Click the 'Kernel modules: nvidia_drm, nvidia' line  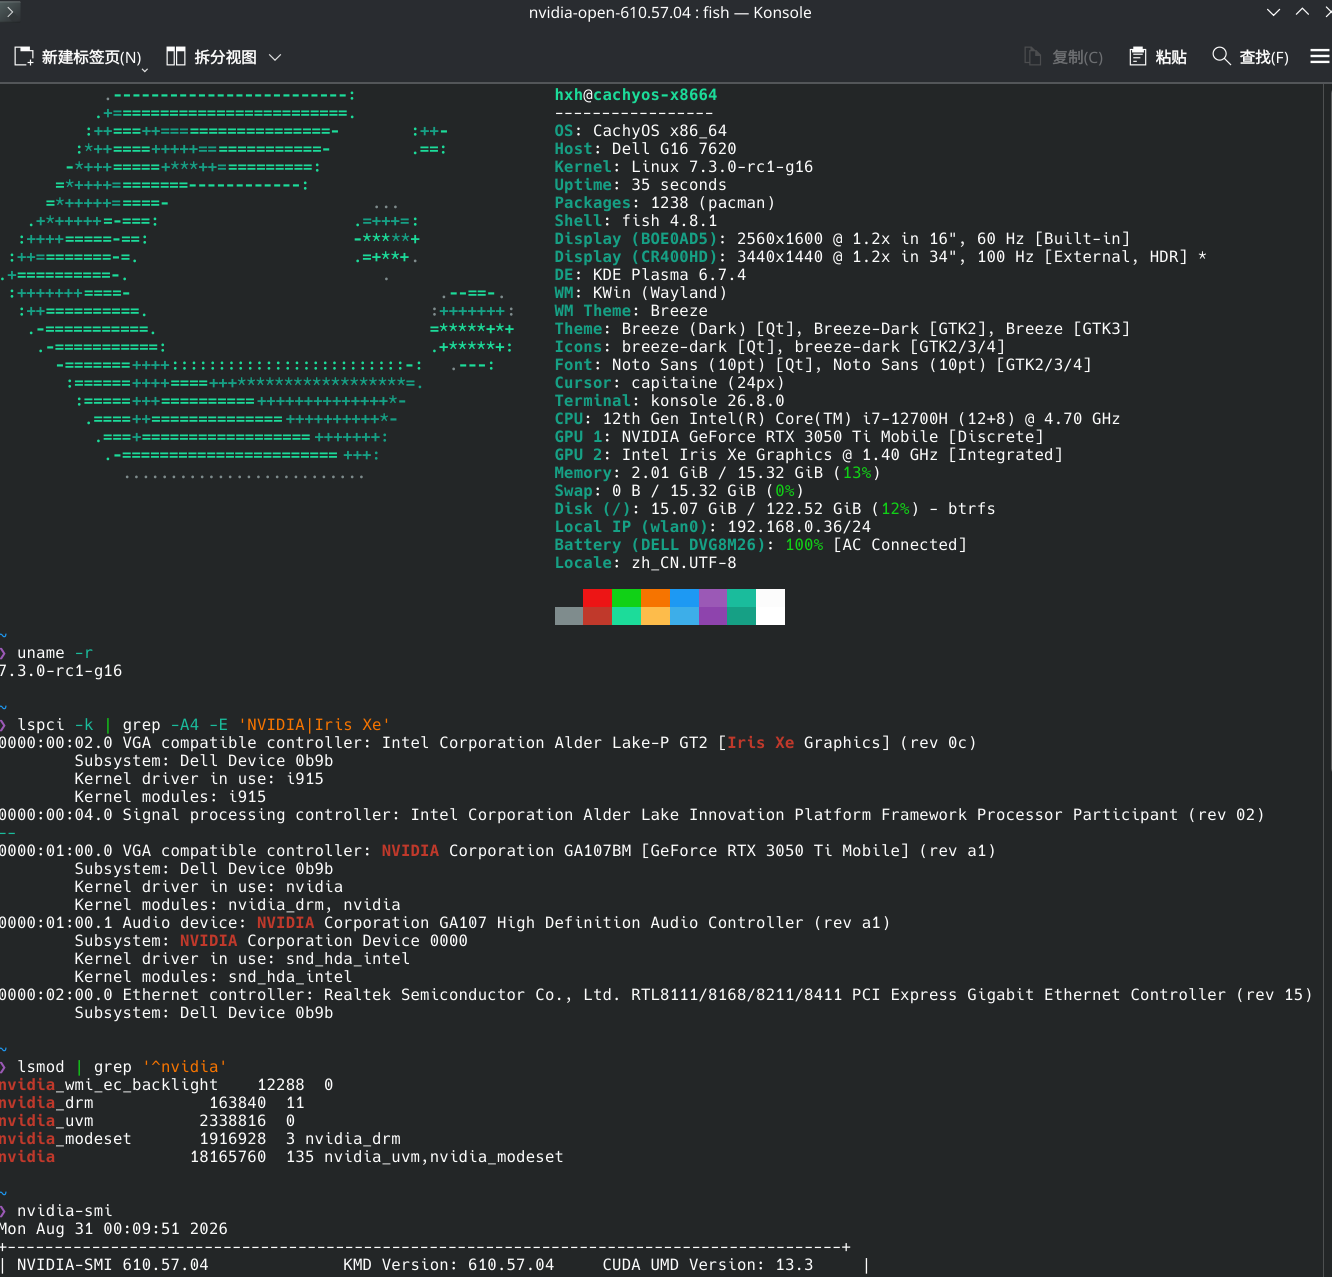coord(237,905)
